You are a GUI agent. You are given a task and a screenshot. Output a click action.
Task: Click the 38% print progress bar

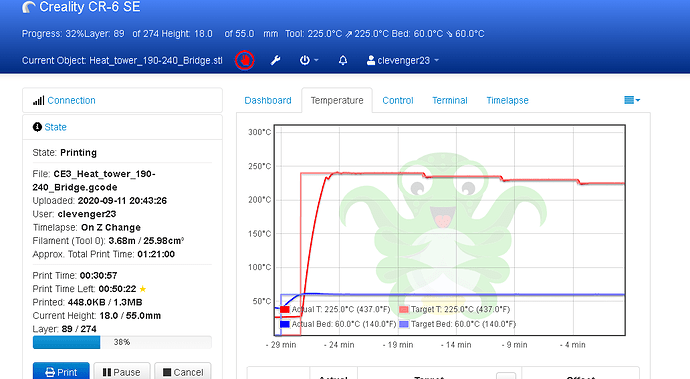click(122, 342)
